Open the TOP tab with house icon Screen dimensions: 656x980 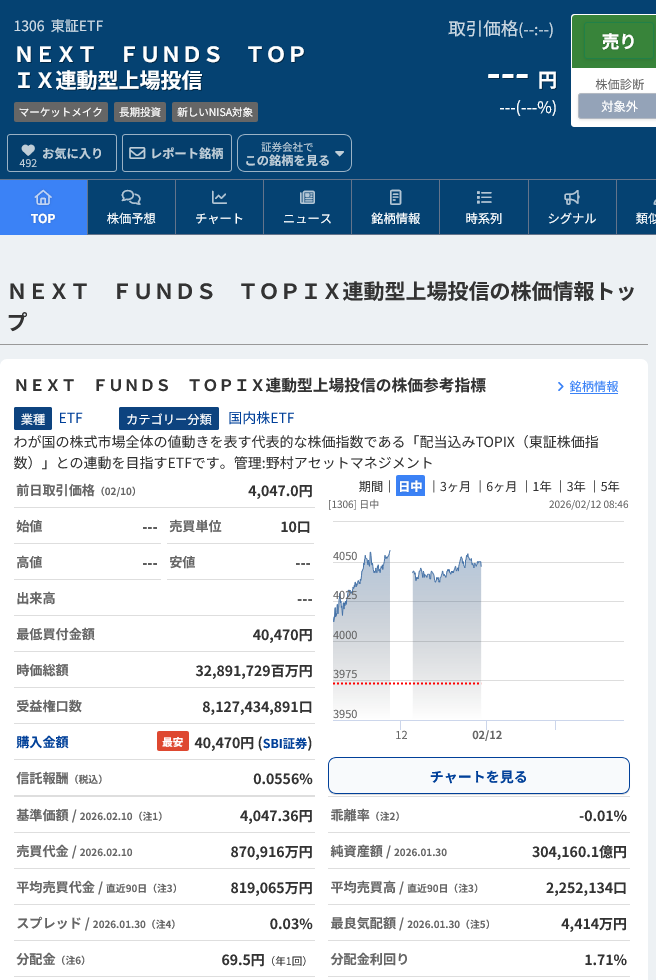point(43,207)
